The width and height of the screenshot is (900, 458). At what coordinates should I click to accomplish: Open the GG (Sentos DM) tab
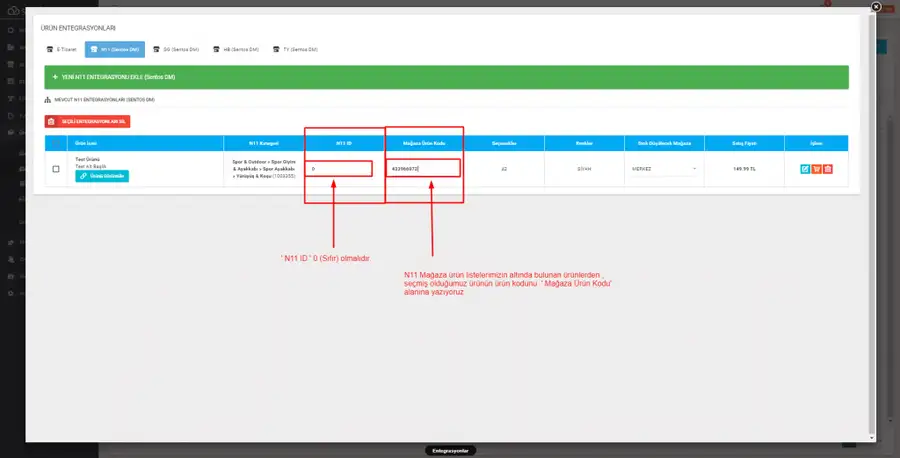point(176,49)
